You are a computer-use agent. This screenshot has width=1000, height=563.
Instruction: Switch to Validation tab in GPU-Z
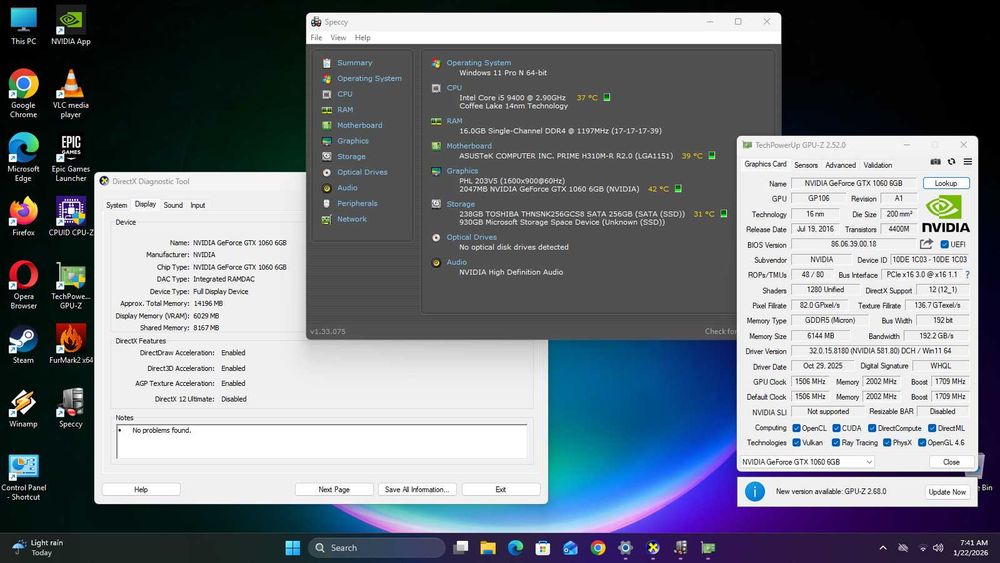878,165
